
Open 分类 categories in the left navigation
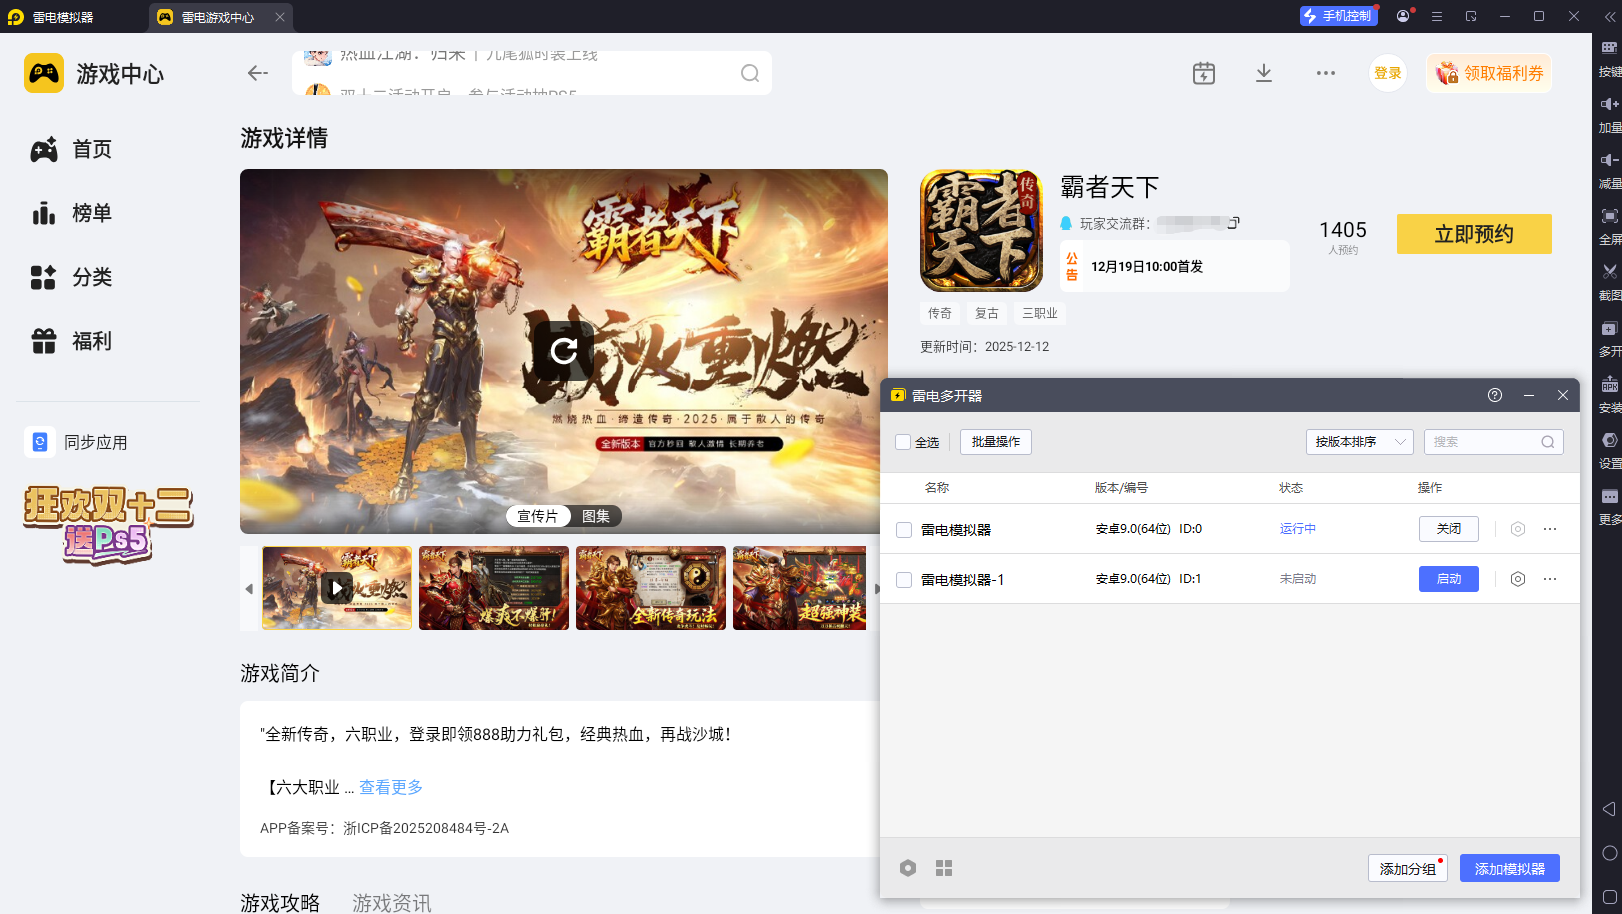(x=72, y=277)
